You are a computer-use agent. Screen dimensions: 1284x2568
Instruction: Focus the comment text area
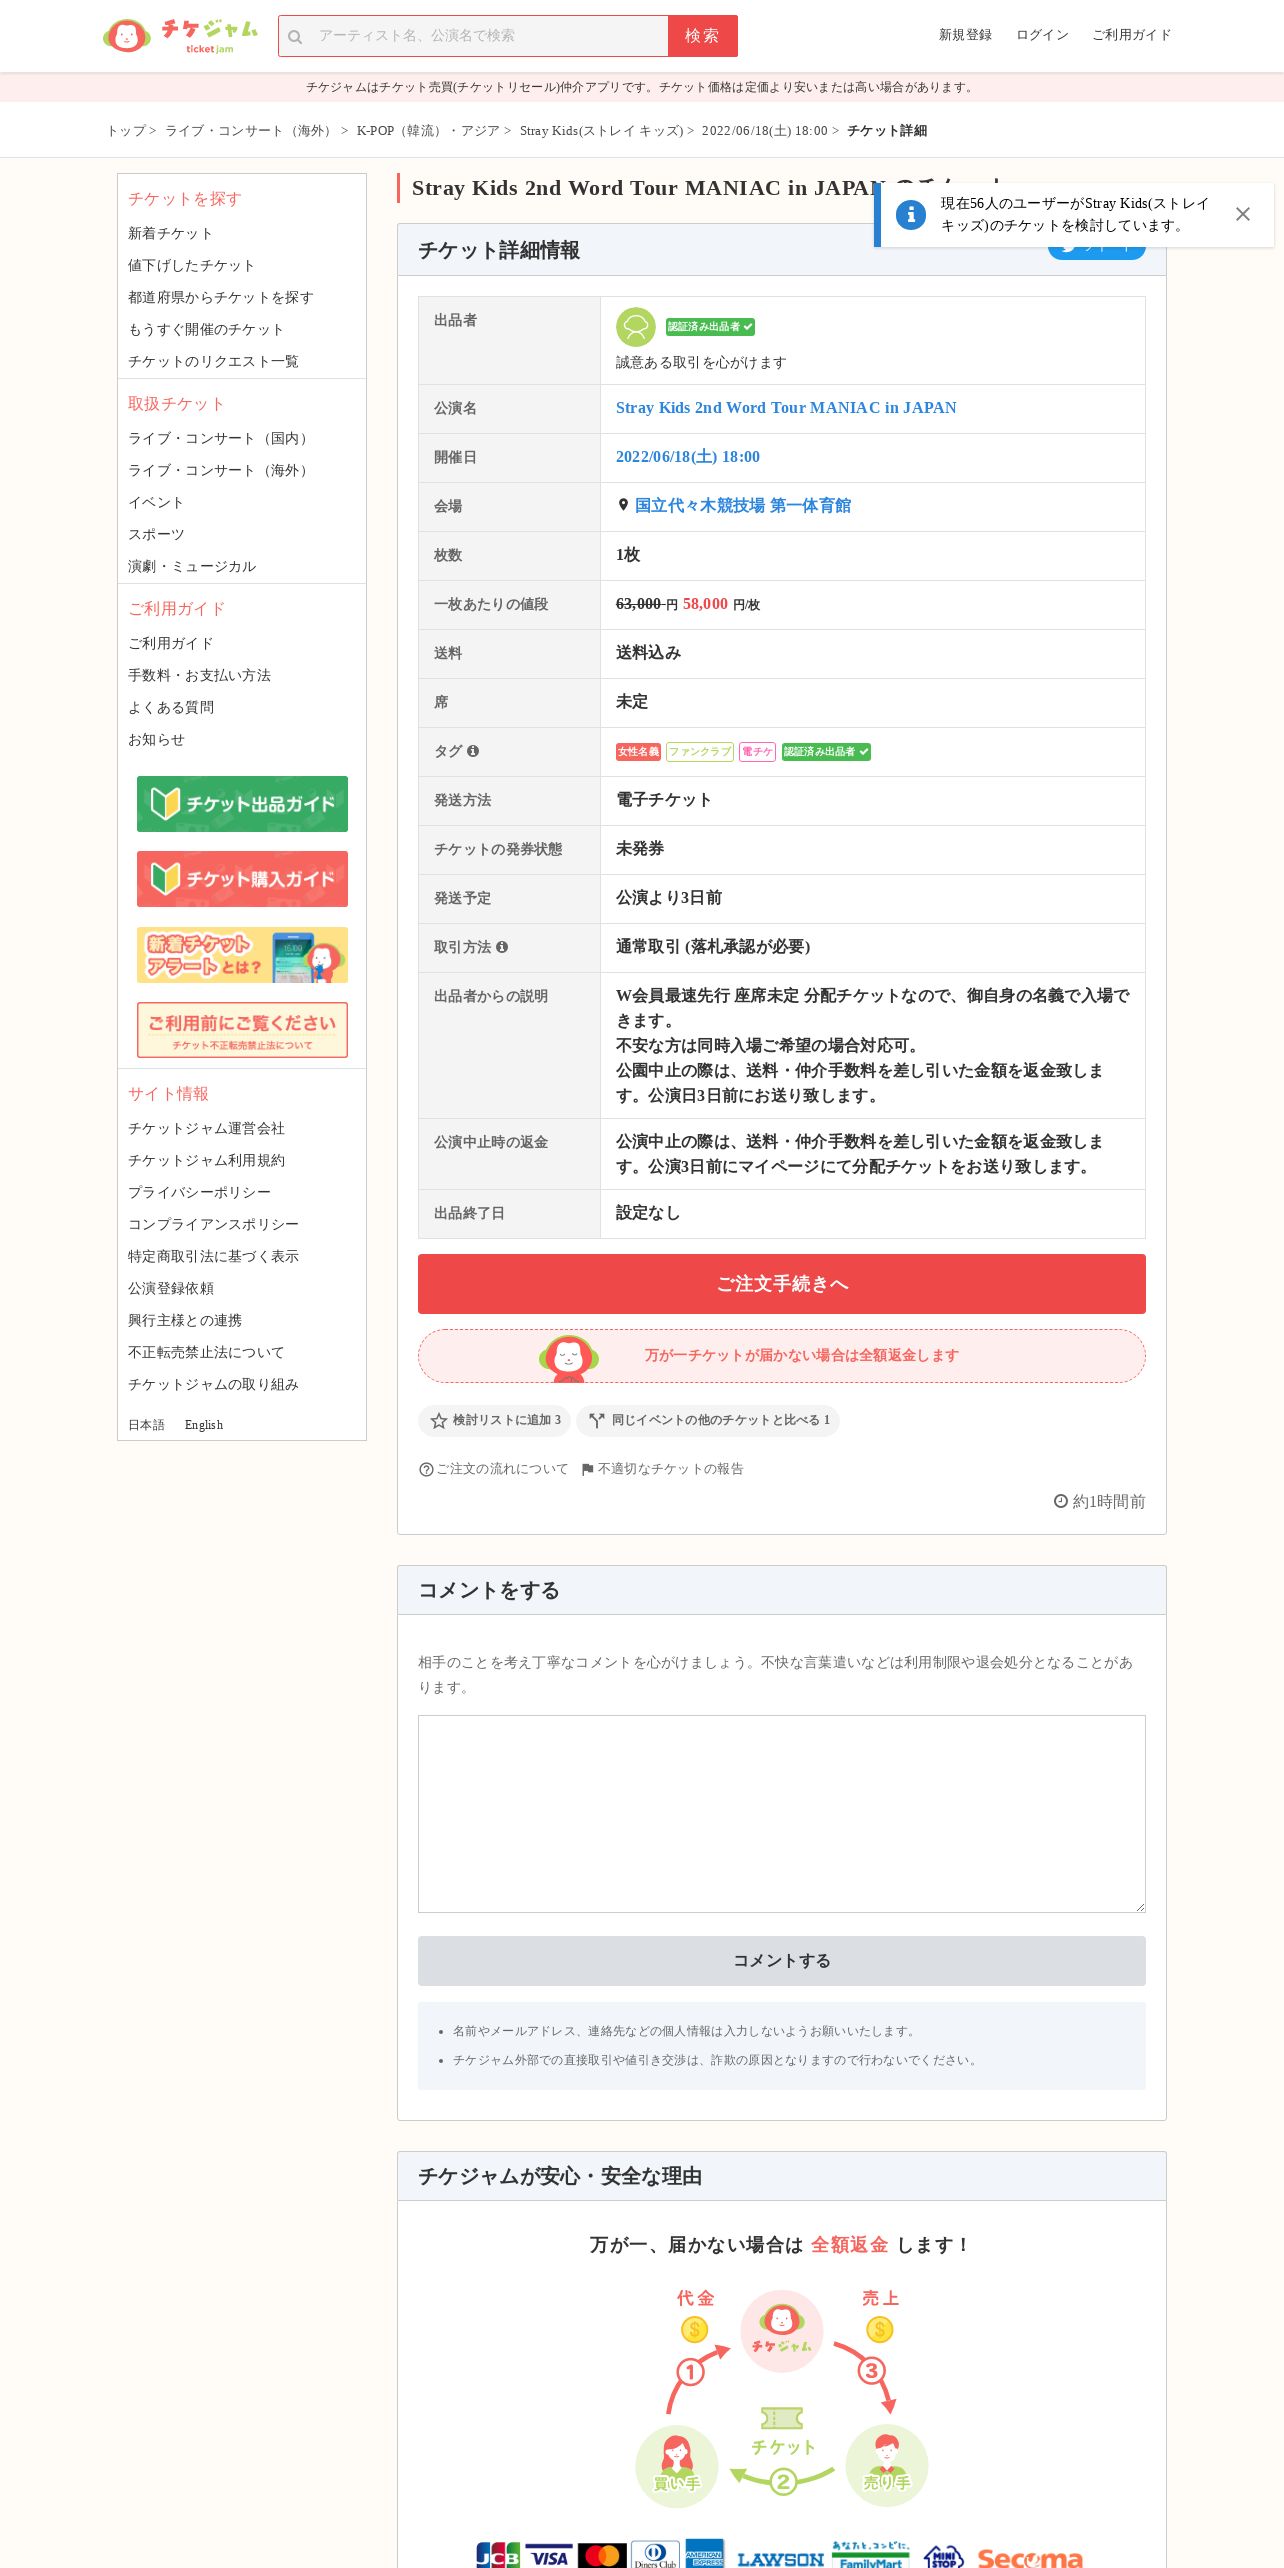tap(782, 1814)
